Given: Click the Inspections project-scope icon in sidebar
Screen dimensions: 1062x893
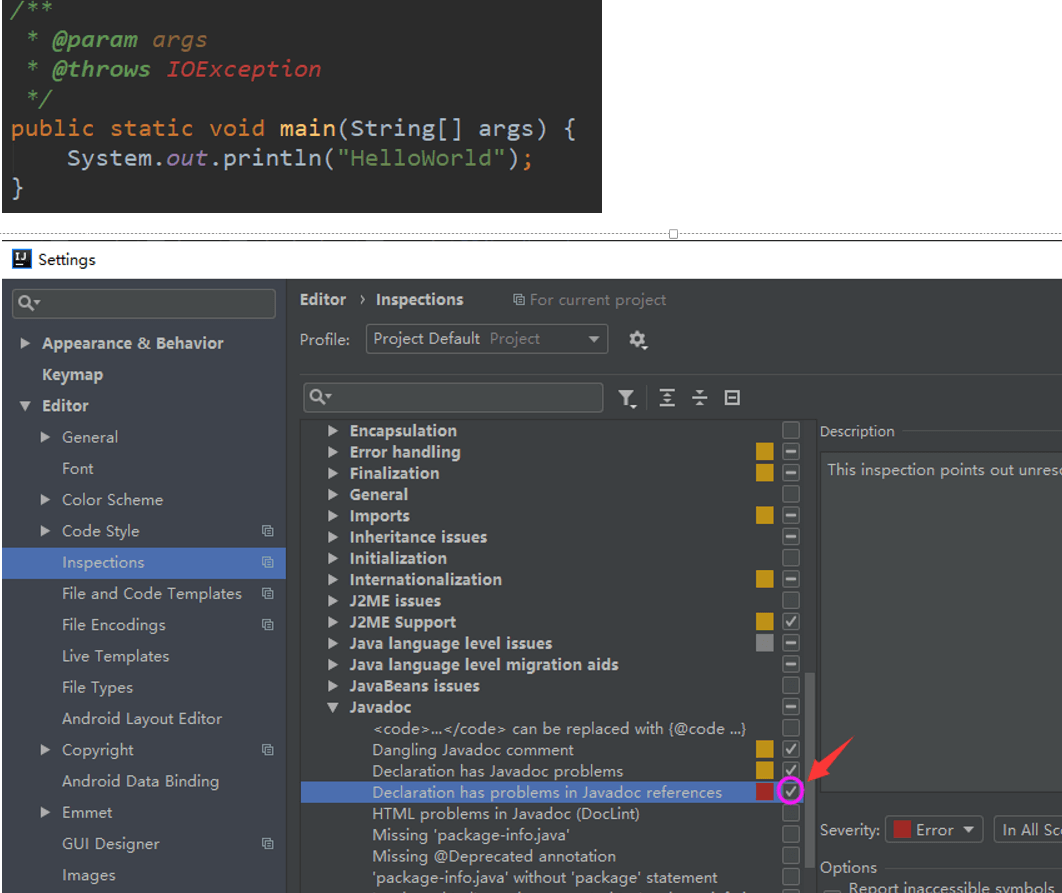Looking at the screenshot, I should [x=268, y=562].
